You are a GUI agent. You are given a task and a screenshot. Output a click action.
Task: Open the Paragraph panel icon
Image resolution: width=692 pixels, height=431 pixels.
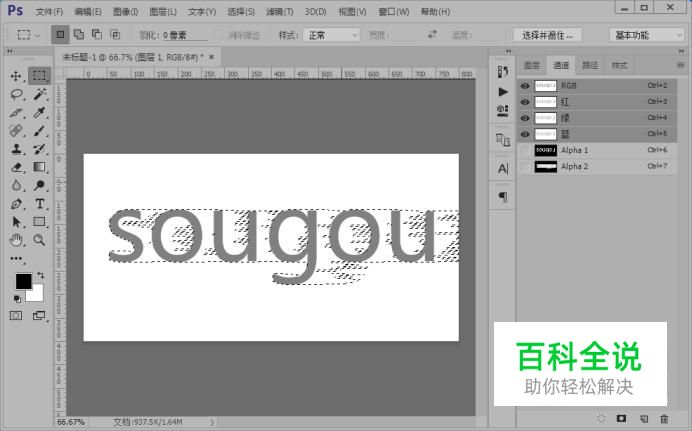click(x=503, y=197)
